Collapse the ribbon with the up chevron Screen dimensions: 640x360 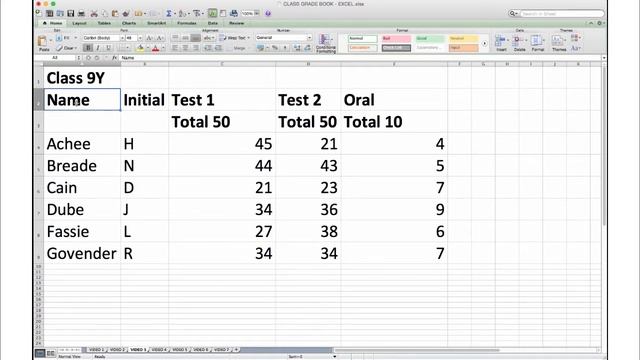click(591, 24)
